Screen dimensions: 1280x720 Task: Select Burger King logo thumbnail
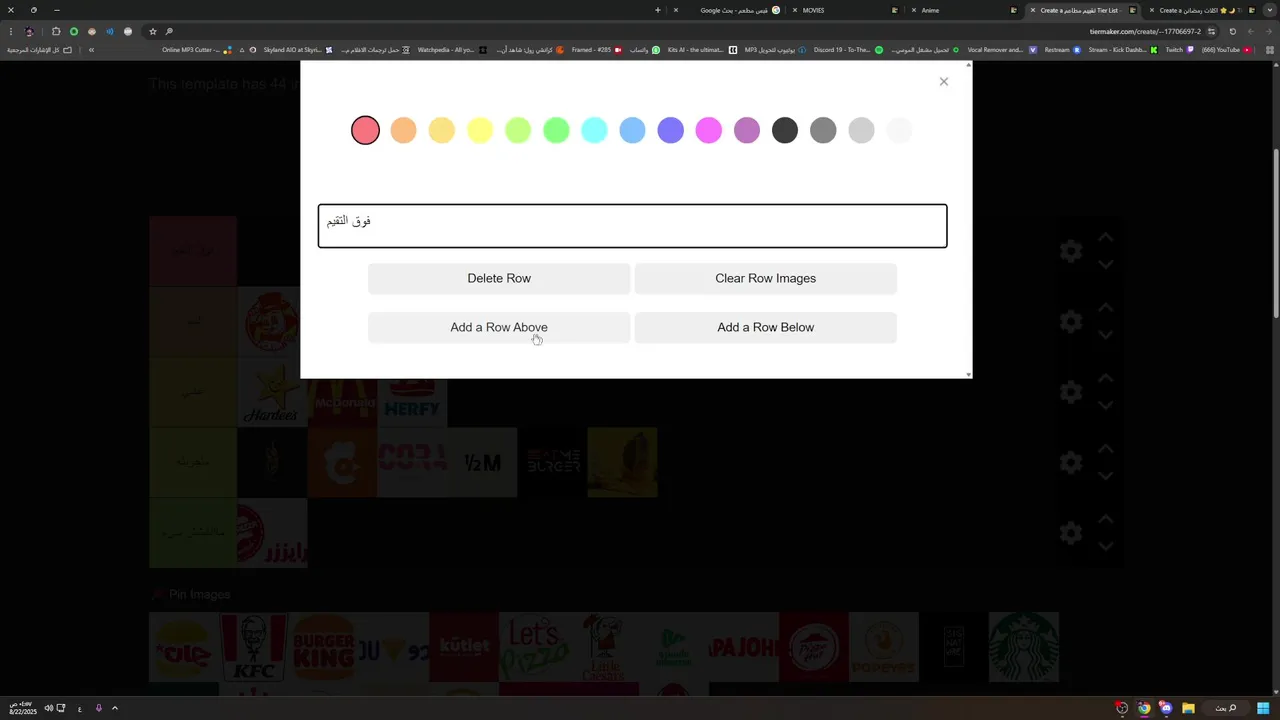tap(324, 647)
